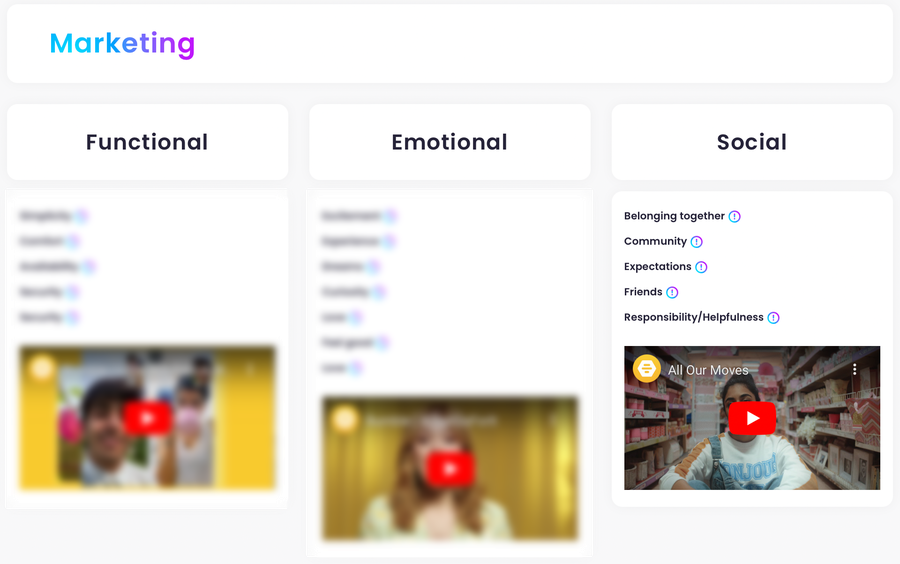Click info icon beside Belonging together
900x564 pixels.
734,216
